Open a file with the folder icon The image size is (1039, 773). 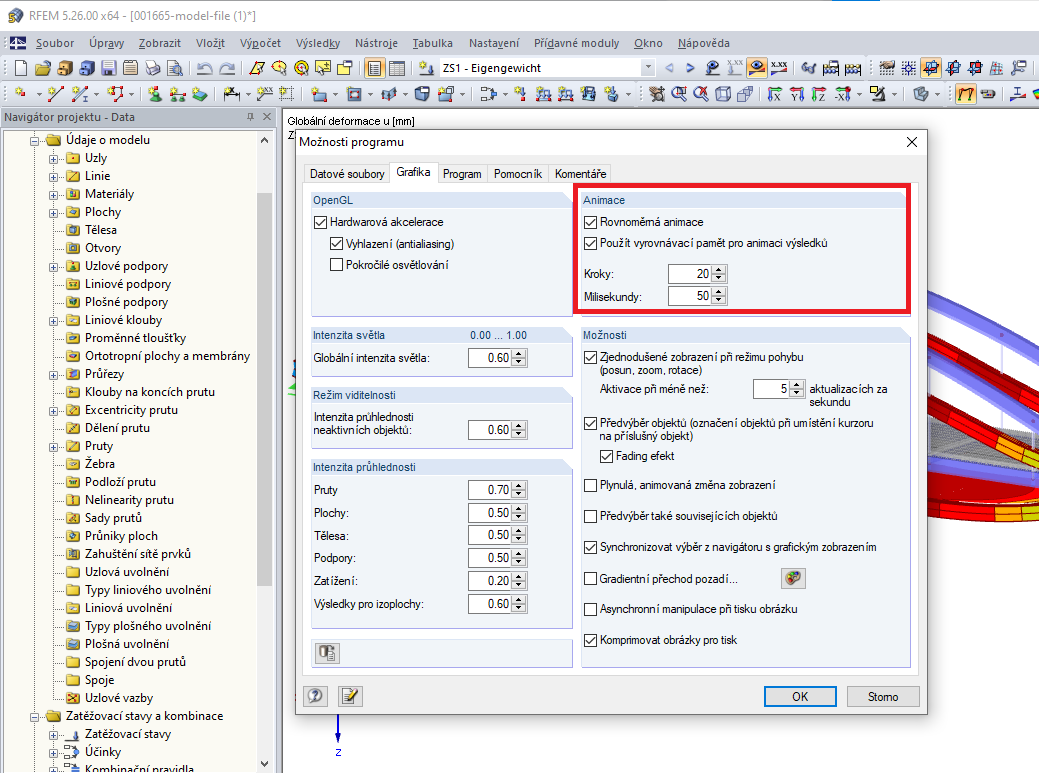pos(42,68)
